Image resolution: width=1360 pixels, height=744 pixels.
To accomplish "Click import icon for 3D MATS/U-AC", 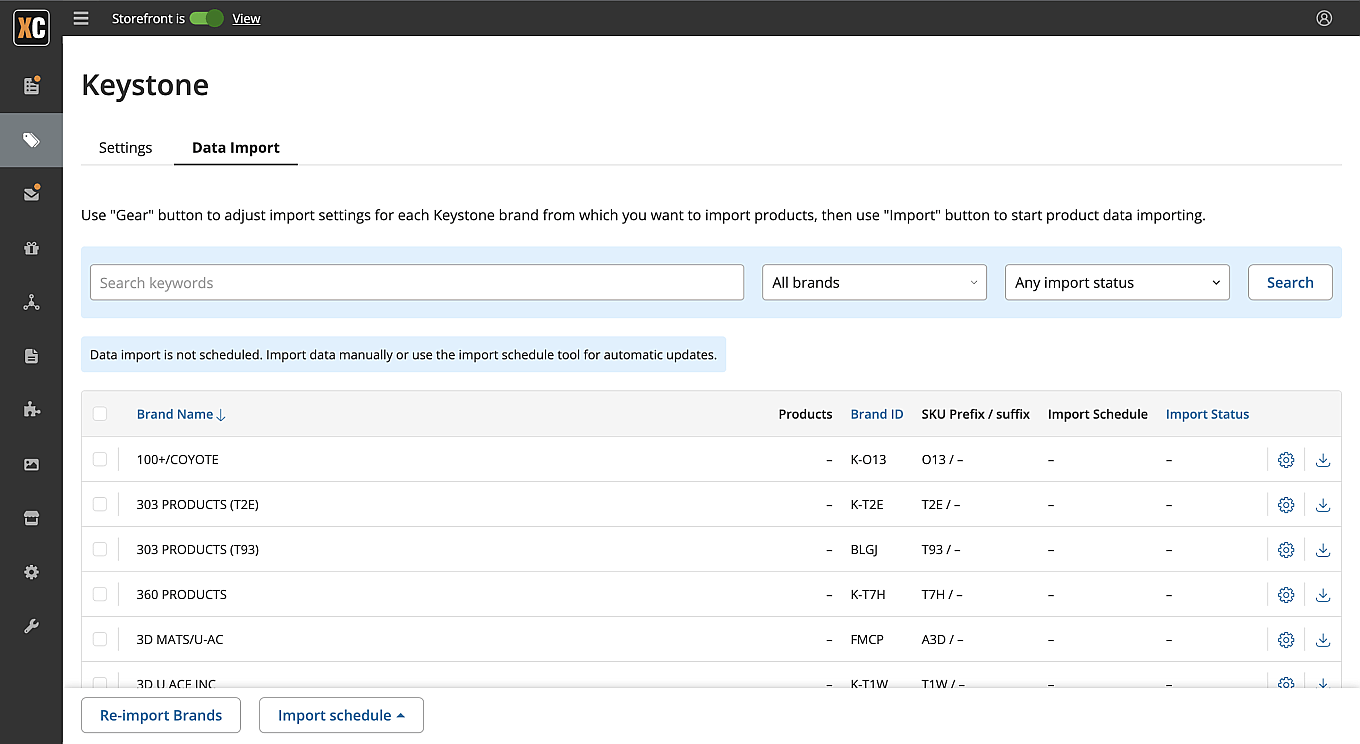I will (x=1323, y=640).
